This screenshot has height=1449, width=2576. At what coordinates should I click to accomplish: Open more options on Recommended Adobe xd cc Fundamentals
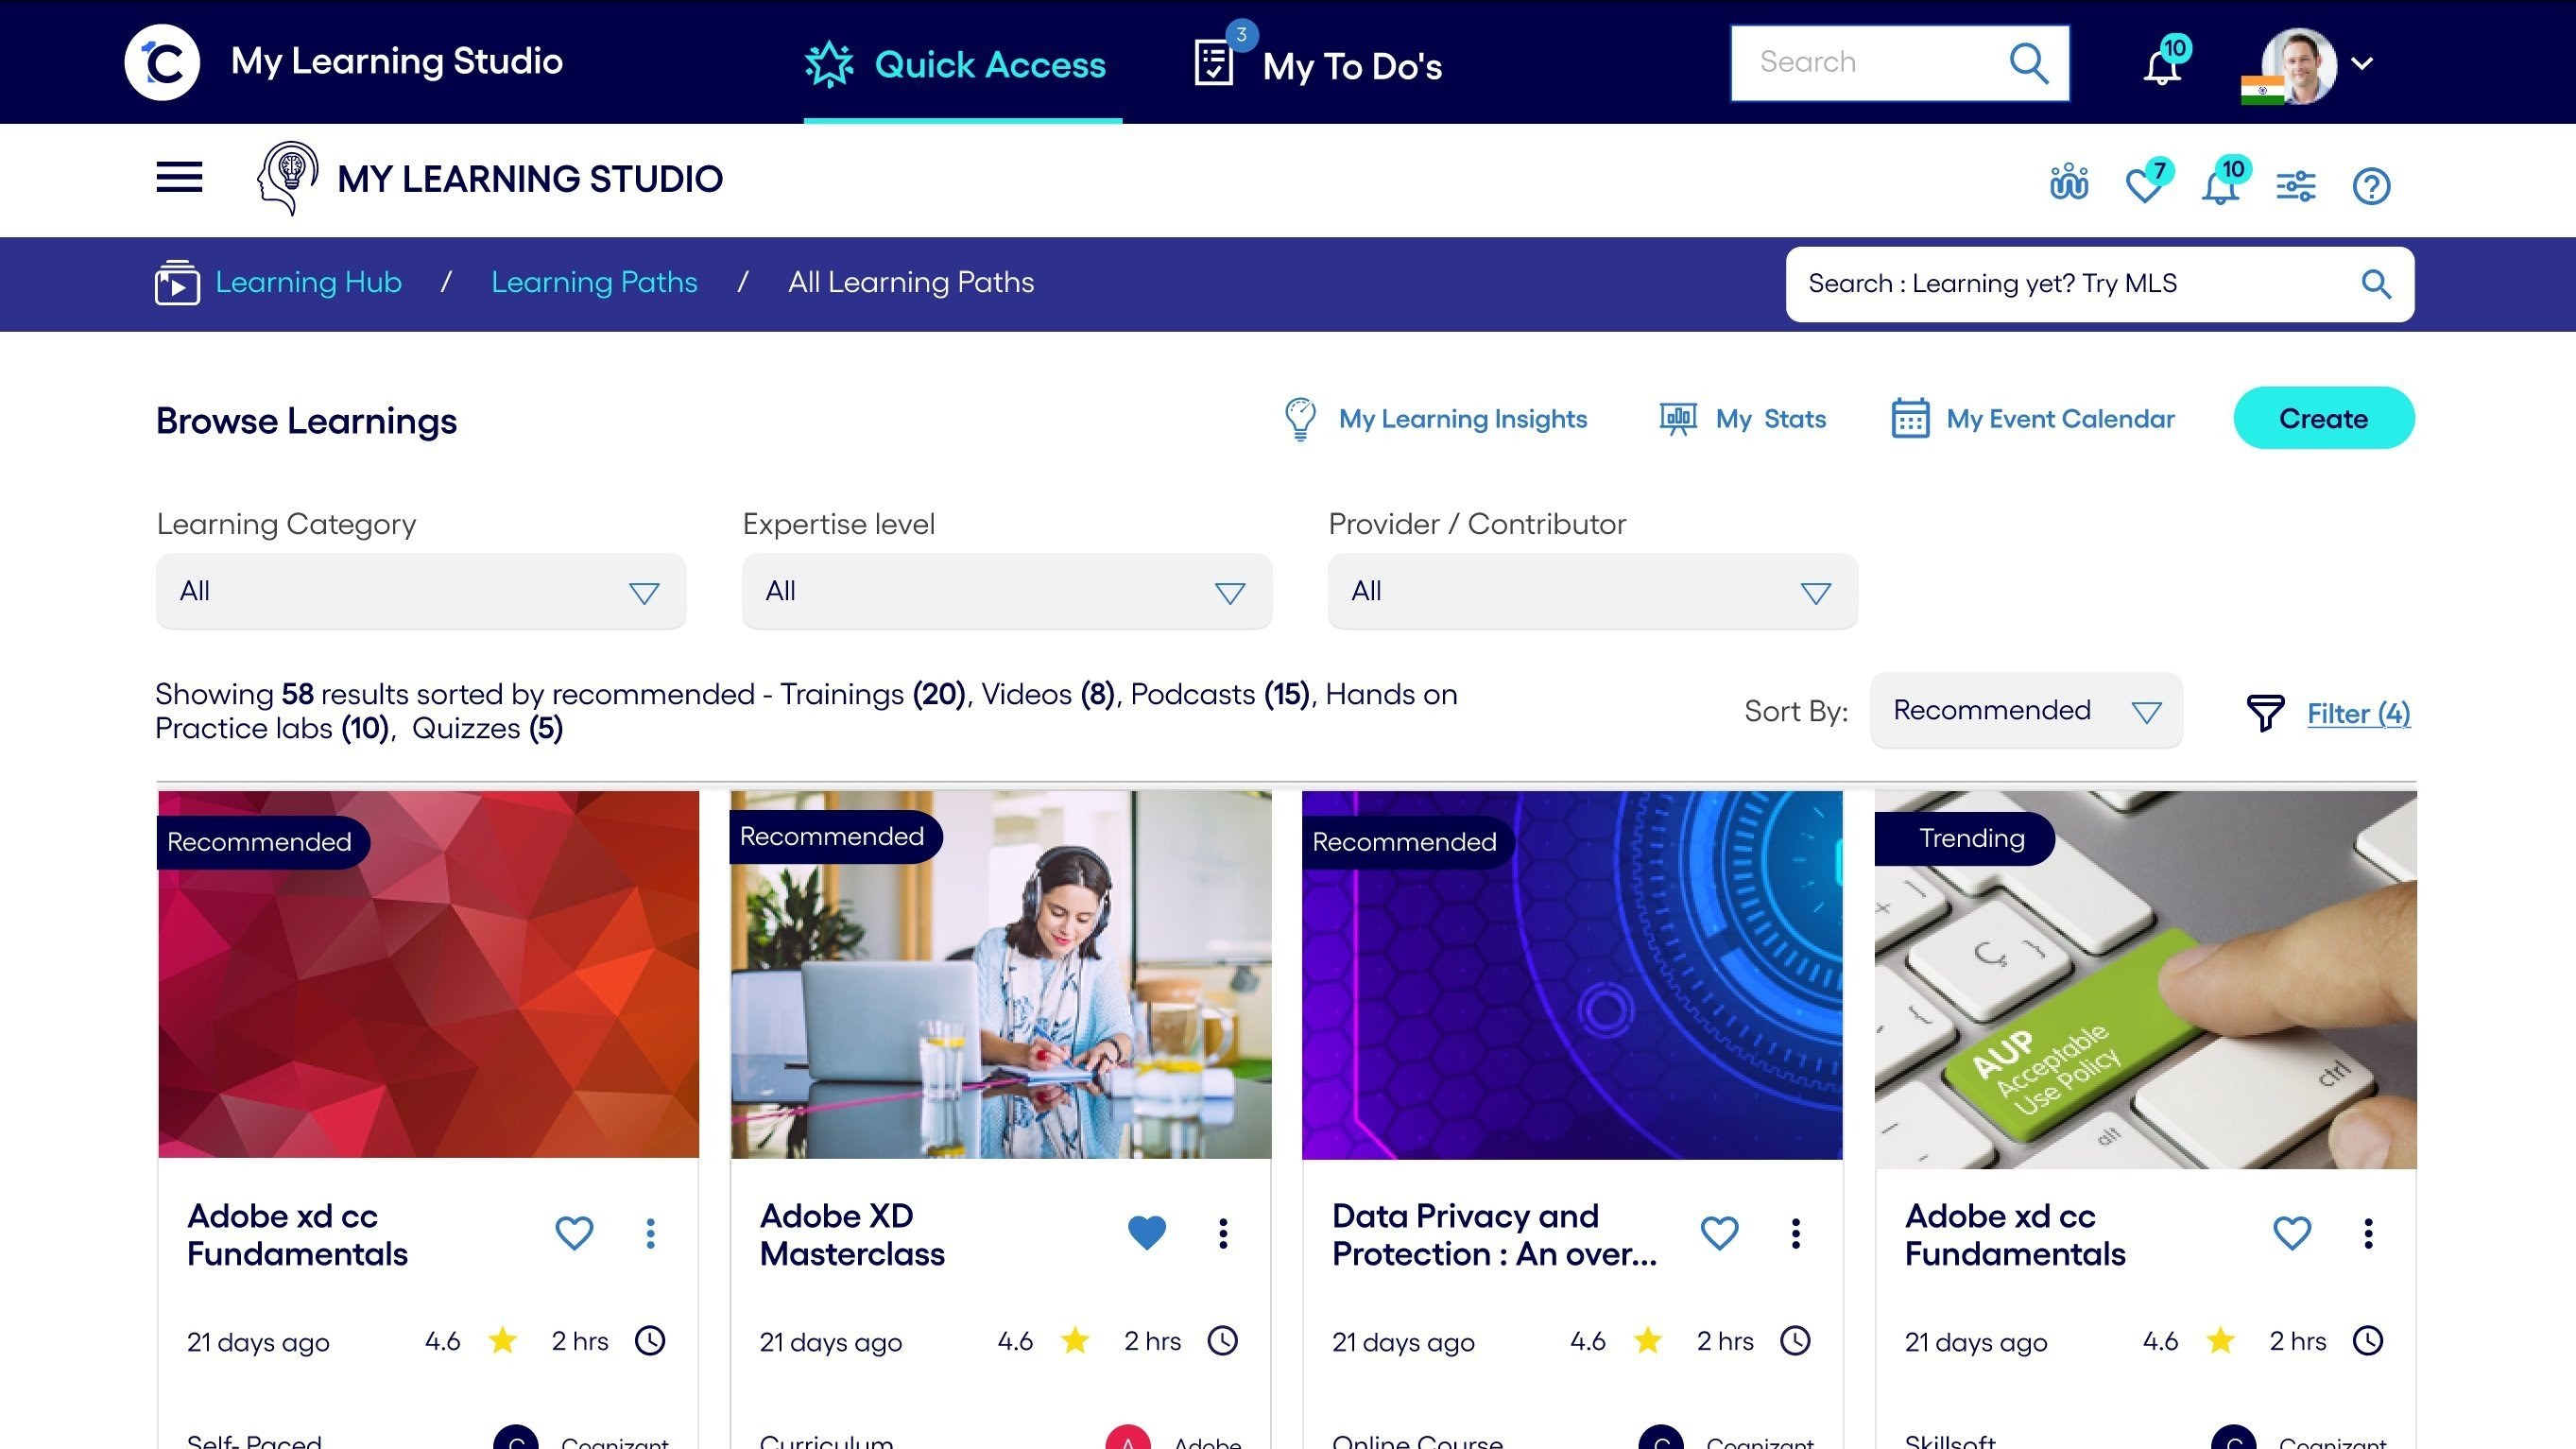650,1233
